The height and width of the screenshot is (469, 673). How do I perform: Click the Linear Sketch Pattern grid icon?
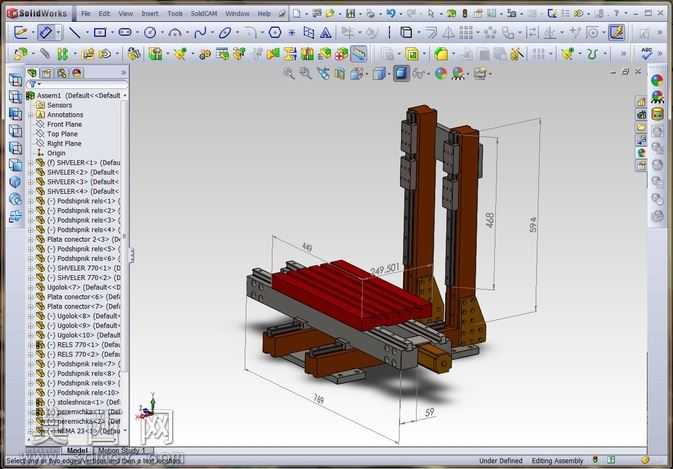[465, 33]
